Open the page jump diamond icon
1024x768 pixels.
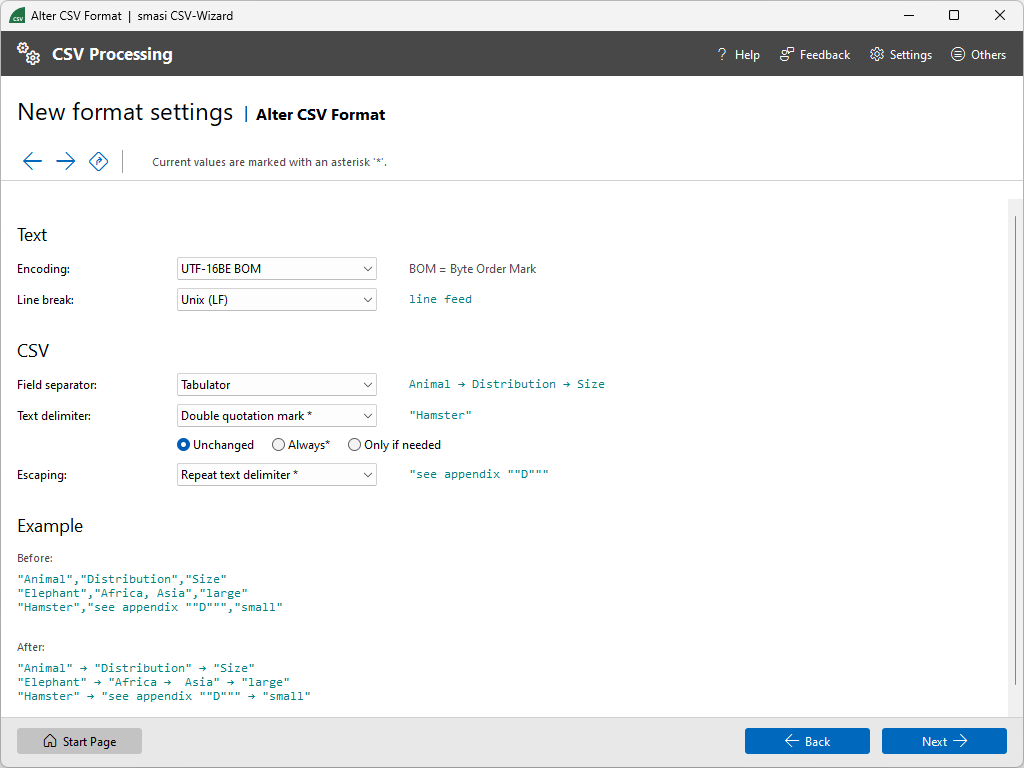pos(98,161)
